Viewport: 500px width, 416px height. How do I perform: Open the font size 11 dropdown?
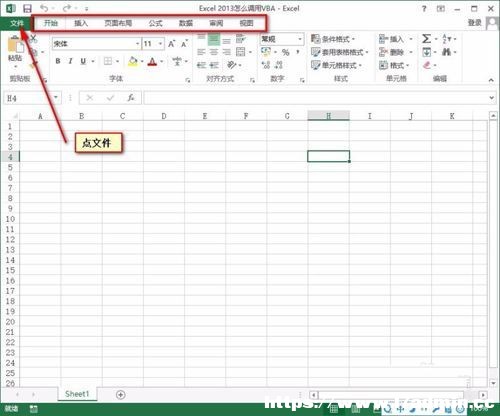pos(160,44)
